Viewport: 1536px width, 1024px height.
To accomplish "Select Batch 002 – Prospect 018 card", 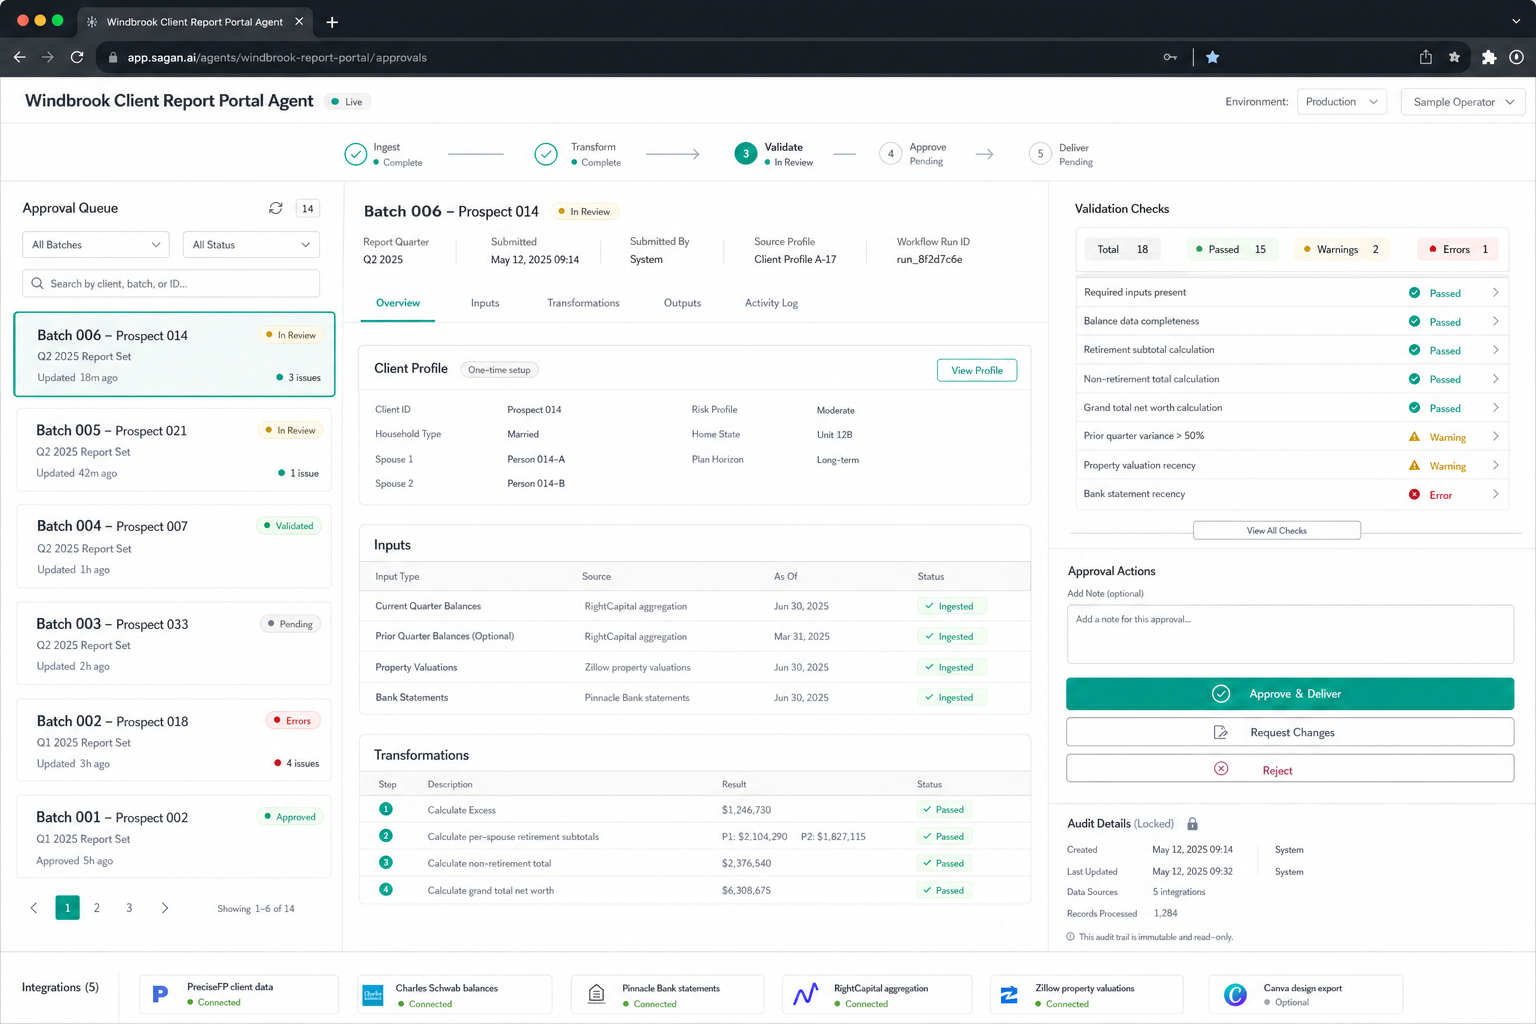I will 174,741.
